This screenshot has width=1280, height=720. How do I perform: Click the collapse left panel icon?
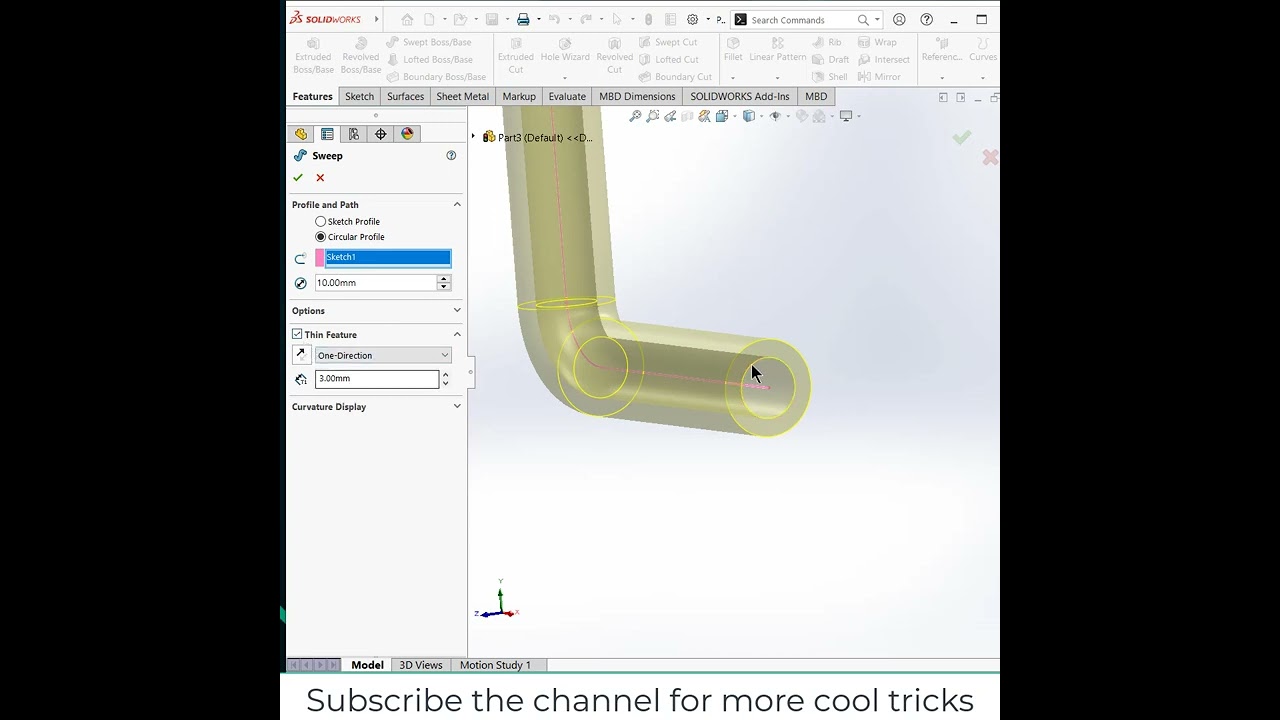943,97
